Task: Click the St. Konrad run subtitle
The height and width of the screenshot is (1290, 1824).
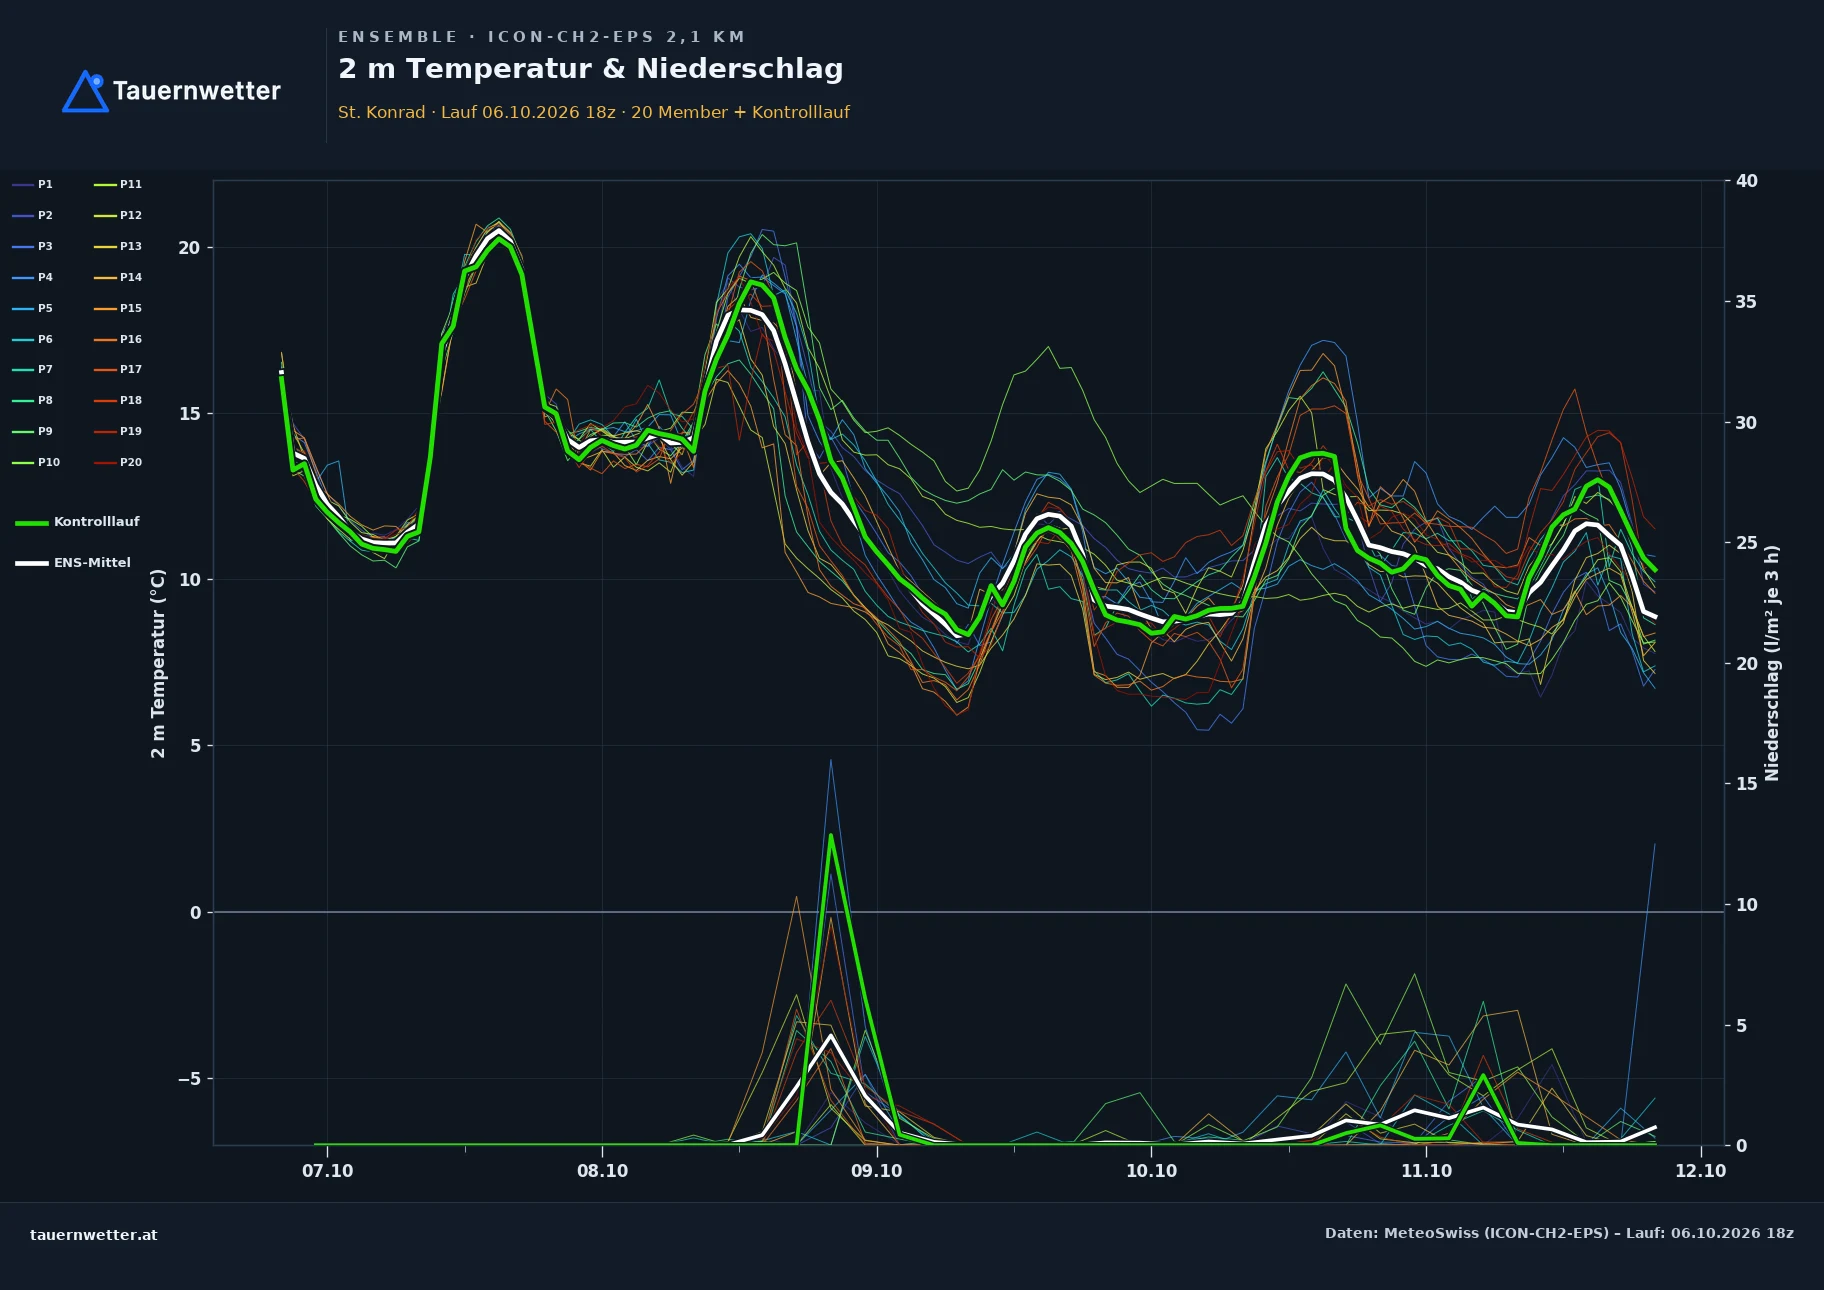Action: (594, 112)
